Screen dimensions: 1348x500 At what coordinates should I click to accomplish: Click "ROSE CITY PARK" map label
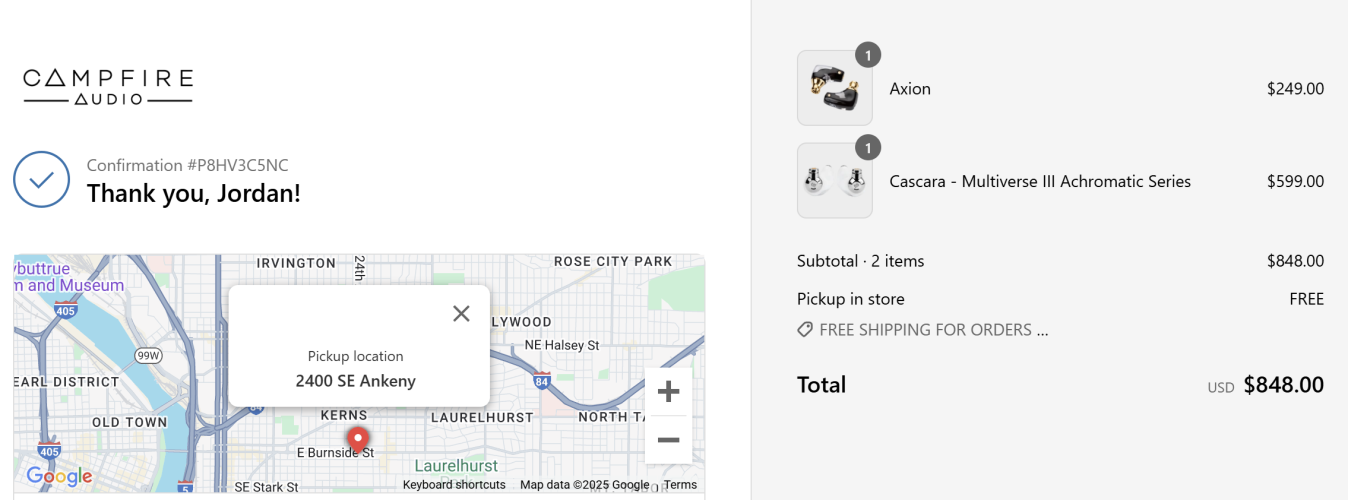[x=613, y=262]
